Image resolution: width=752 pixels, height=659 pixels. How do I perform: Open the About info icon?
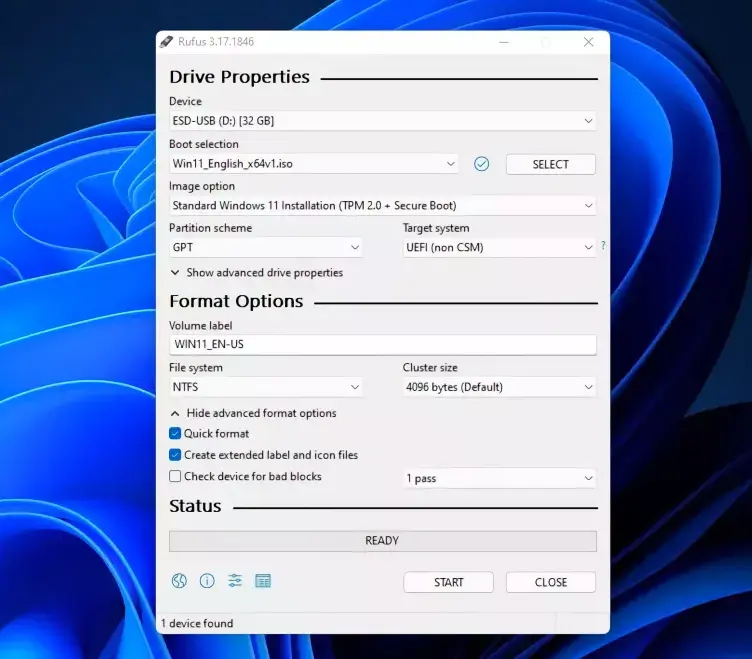pos(207,581)
